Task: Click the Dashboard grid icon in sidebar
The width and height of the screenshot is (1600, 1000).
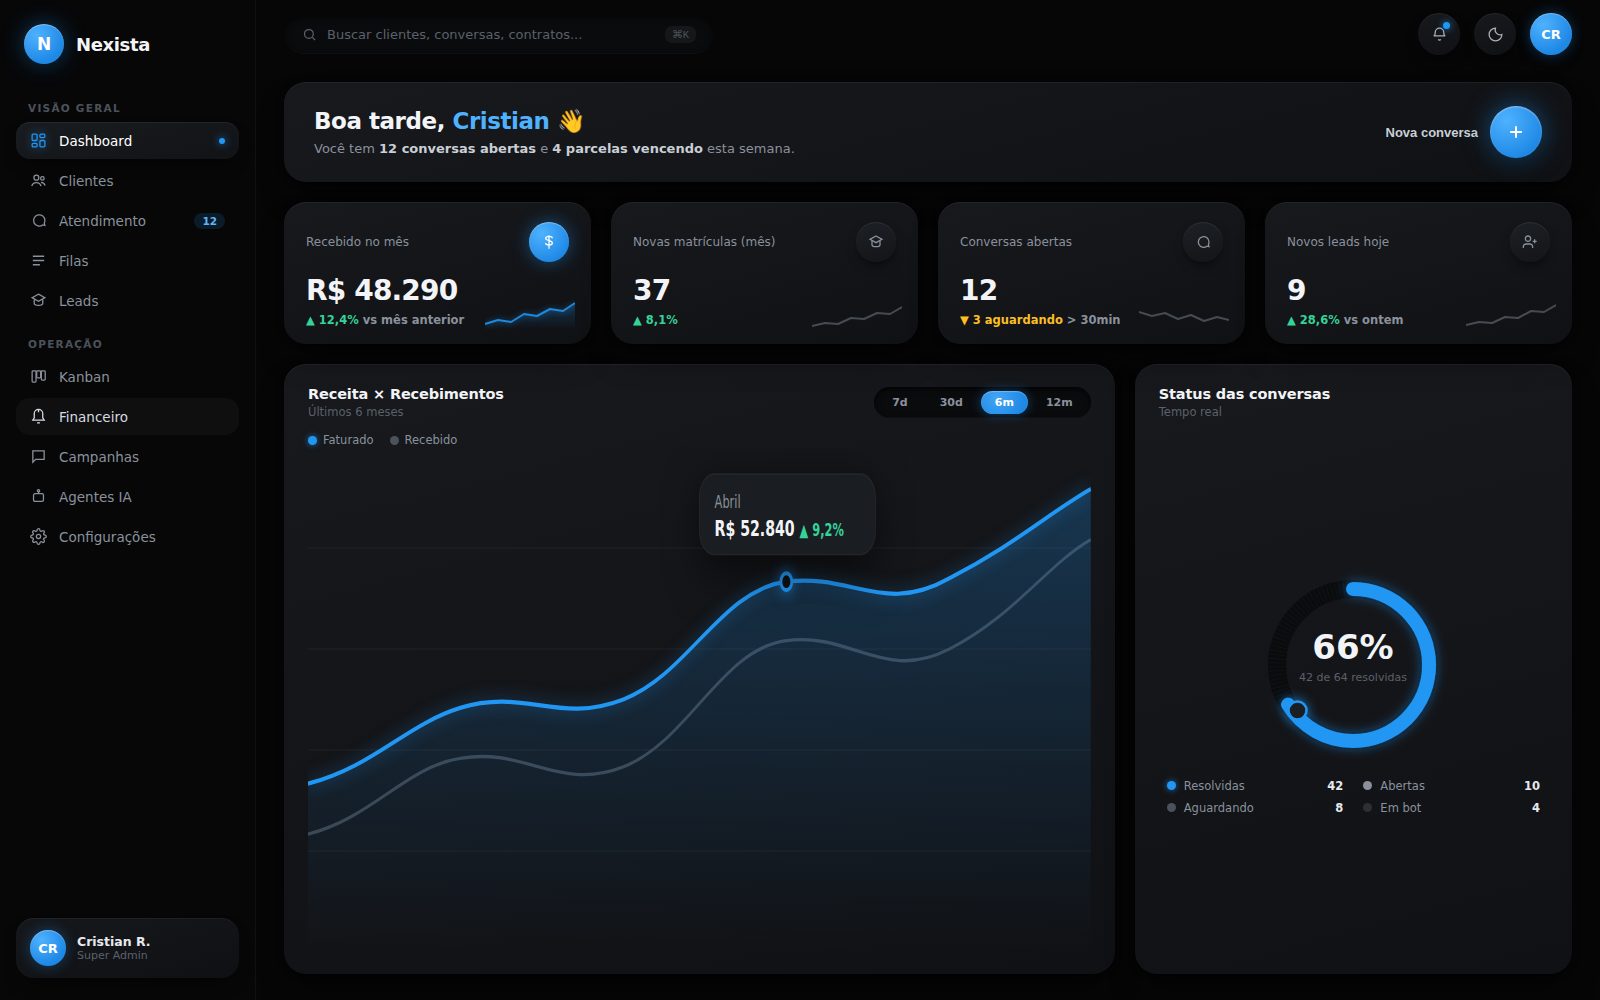Action: (x=38, y=141)
